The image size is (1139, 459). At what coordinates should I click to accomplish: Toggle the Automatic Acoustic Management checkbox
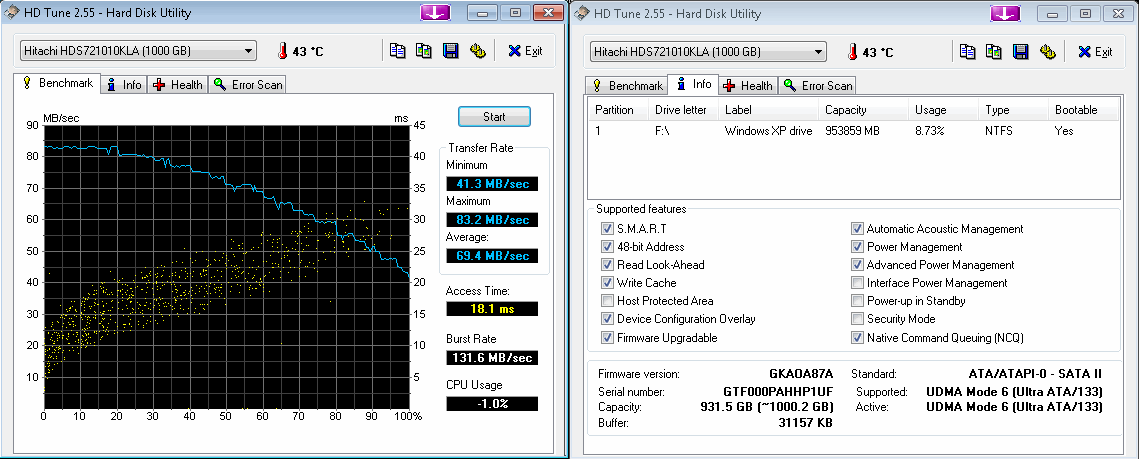[x=857, y=229]
